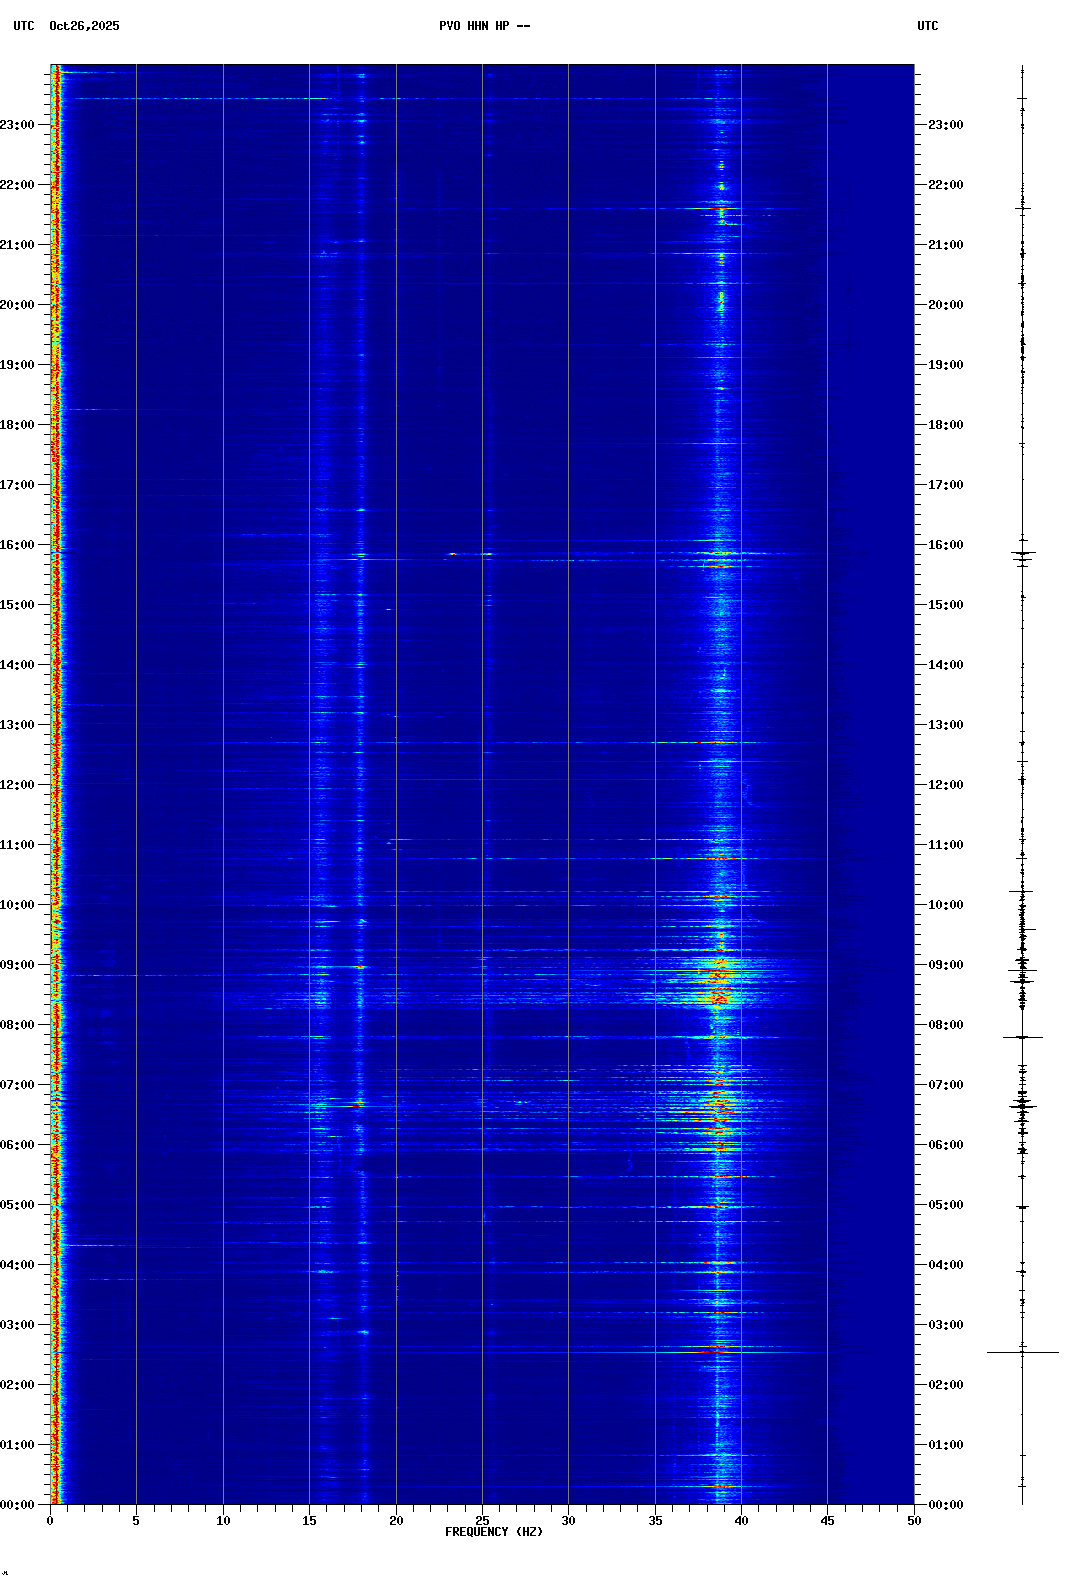Click the PVO HHN HP station title
This screenshot has height=1584, width=1066.
click(484, 26)
